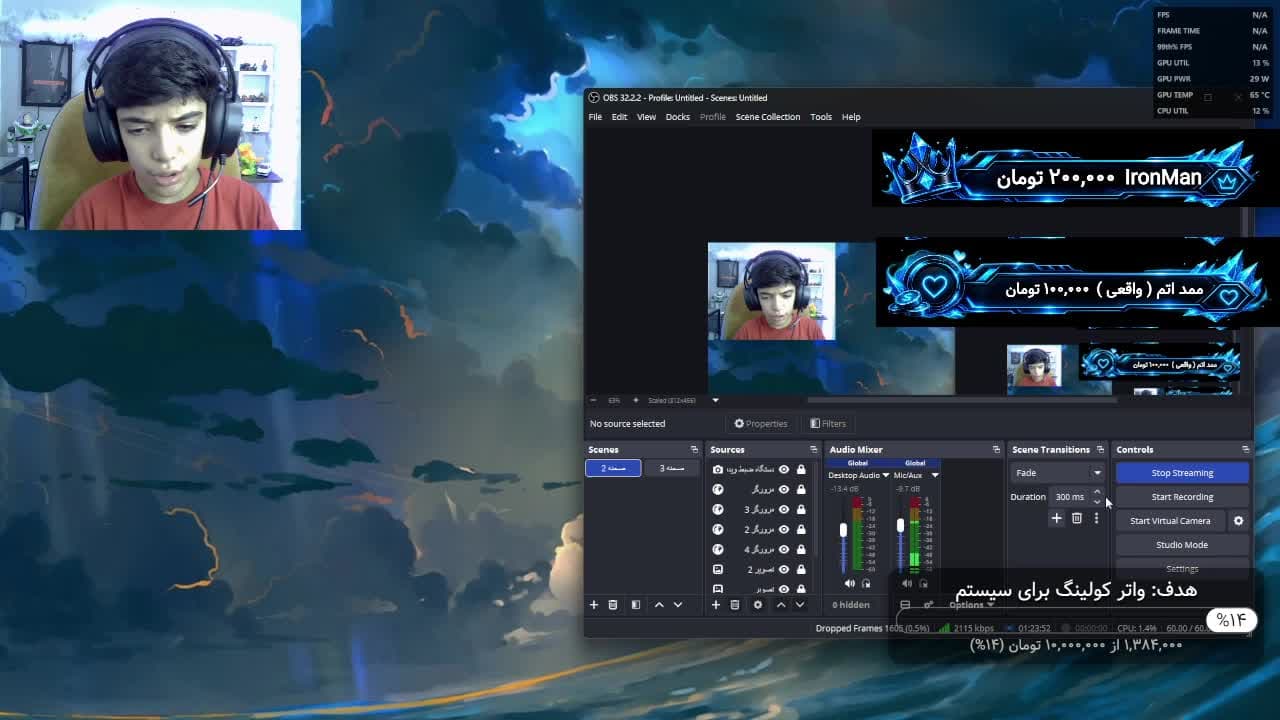The height and width of the screenshot is (720, 1280).
Task: Click the Desktop Audio volume slider
Action: 843,536
